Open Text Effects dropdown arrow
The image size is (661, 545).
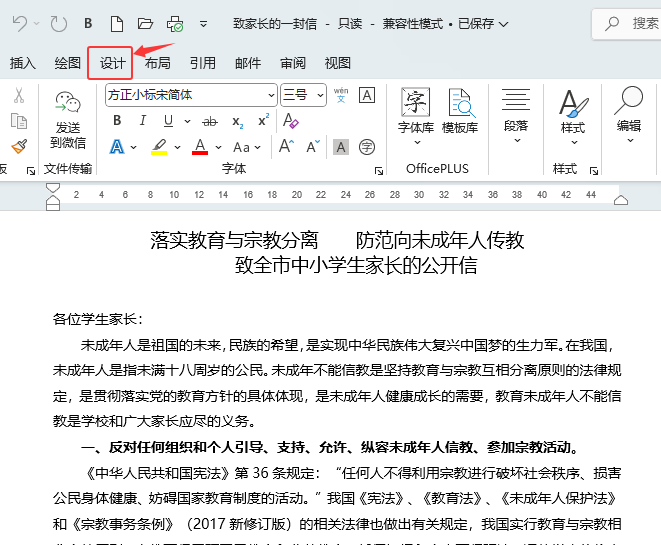133,147
